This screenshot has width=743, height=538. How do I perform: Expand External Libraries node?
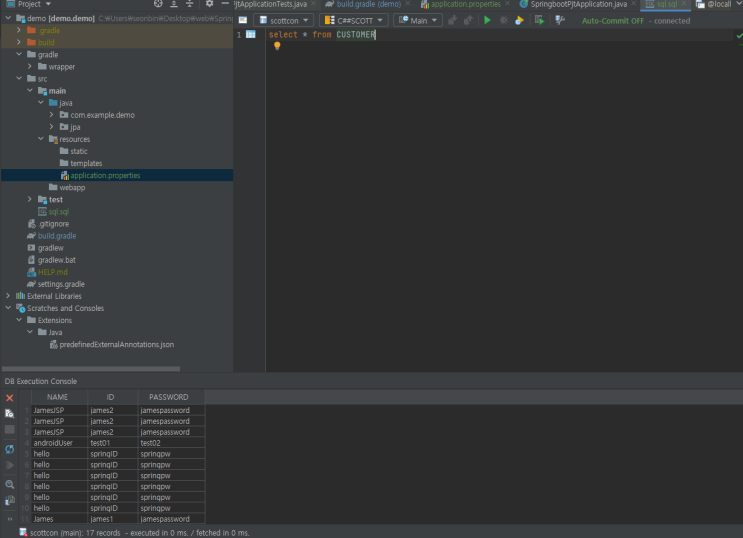pos(8,296)
